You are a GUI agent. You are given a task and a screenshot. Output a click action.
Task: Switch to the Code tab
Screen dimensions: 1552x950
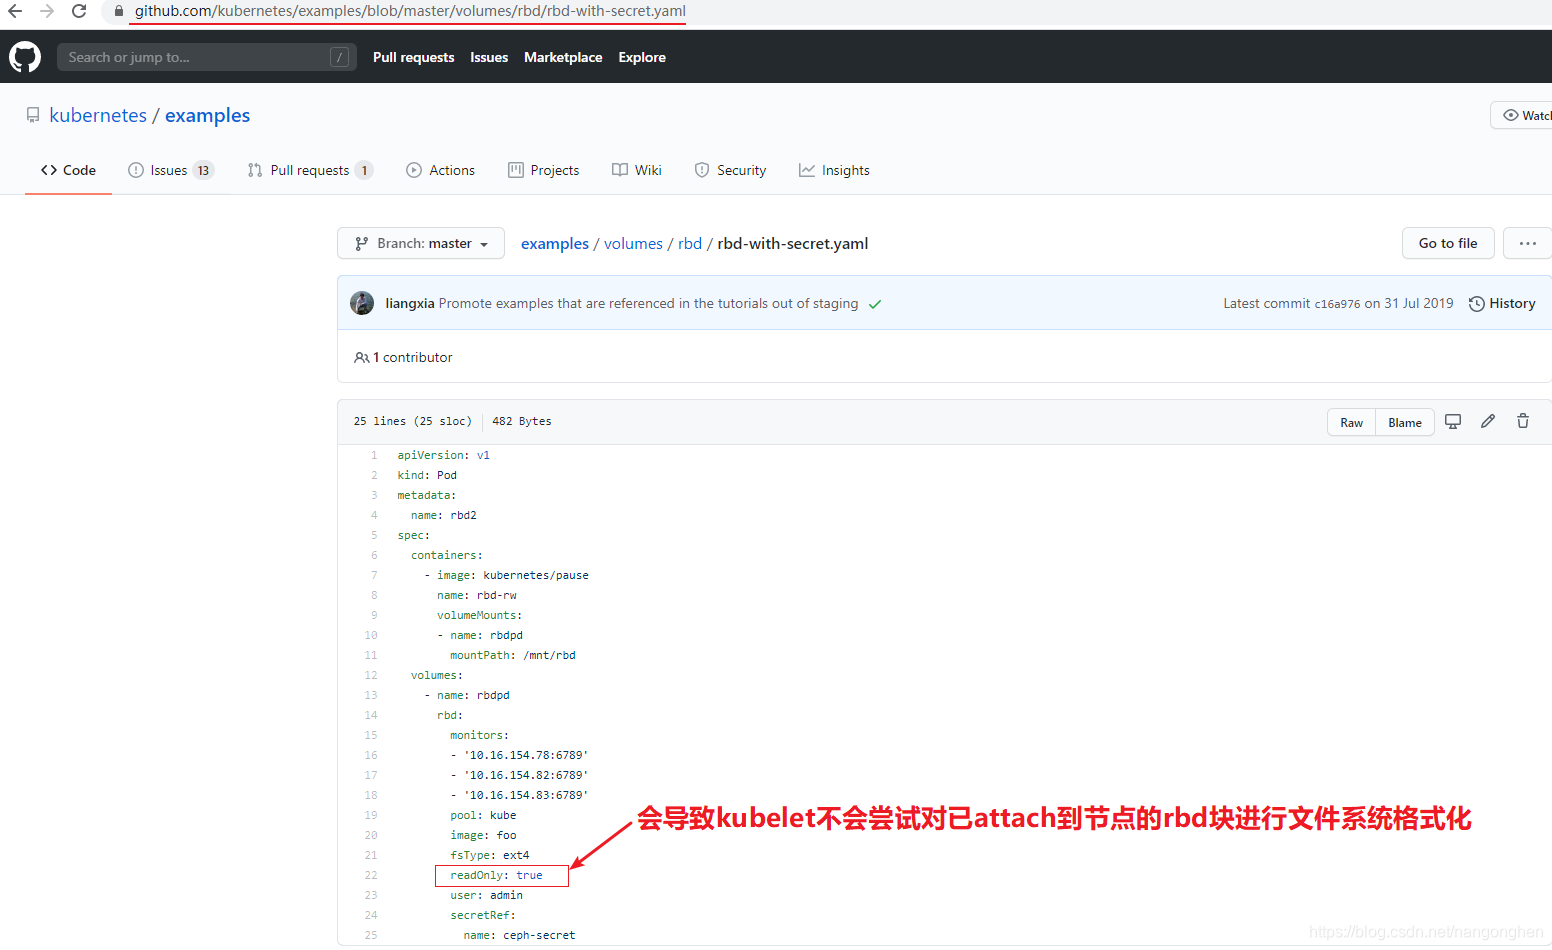click(x=68, y=170)
